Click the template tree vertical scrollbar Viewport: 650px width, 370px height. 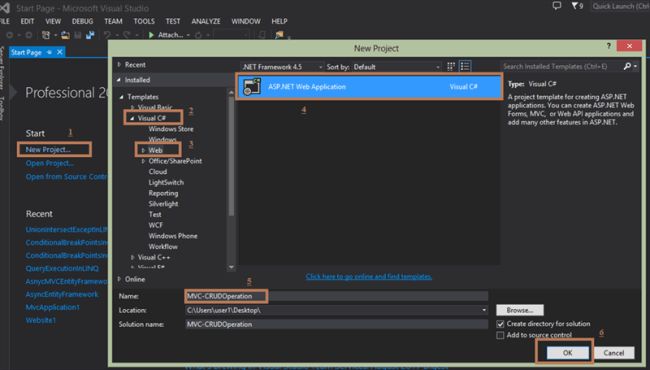tap(231, 157)
